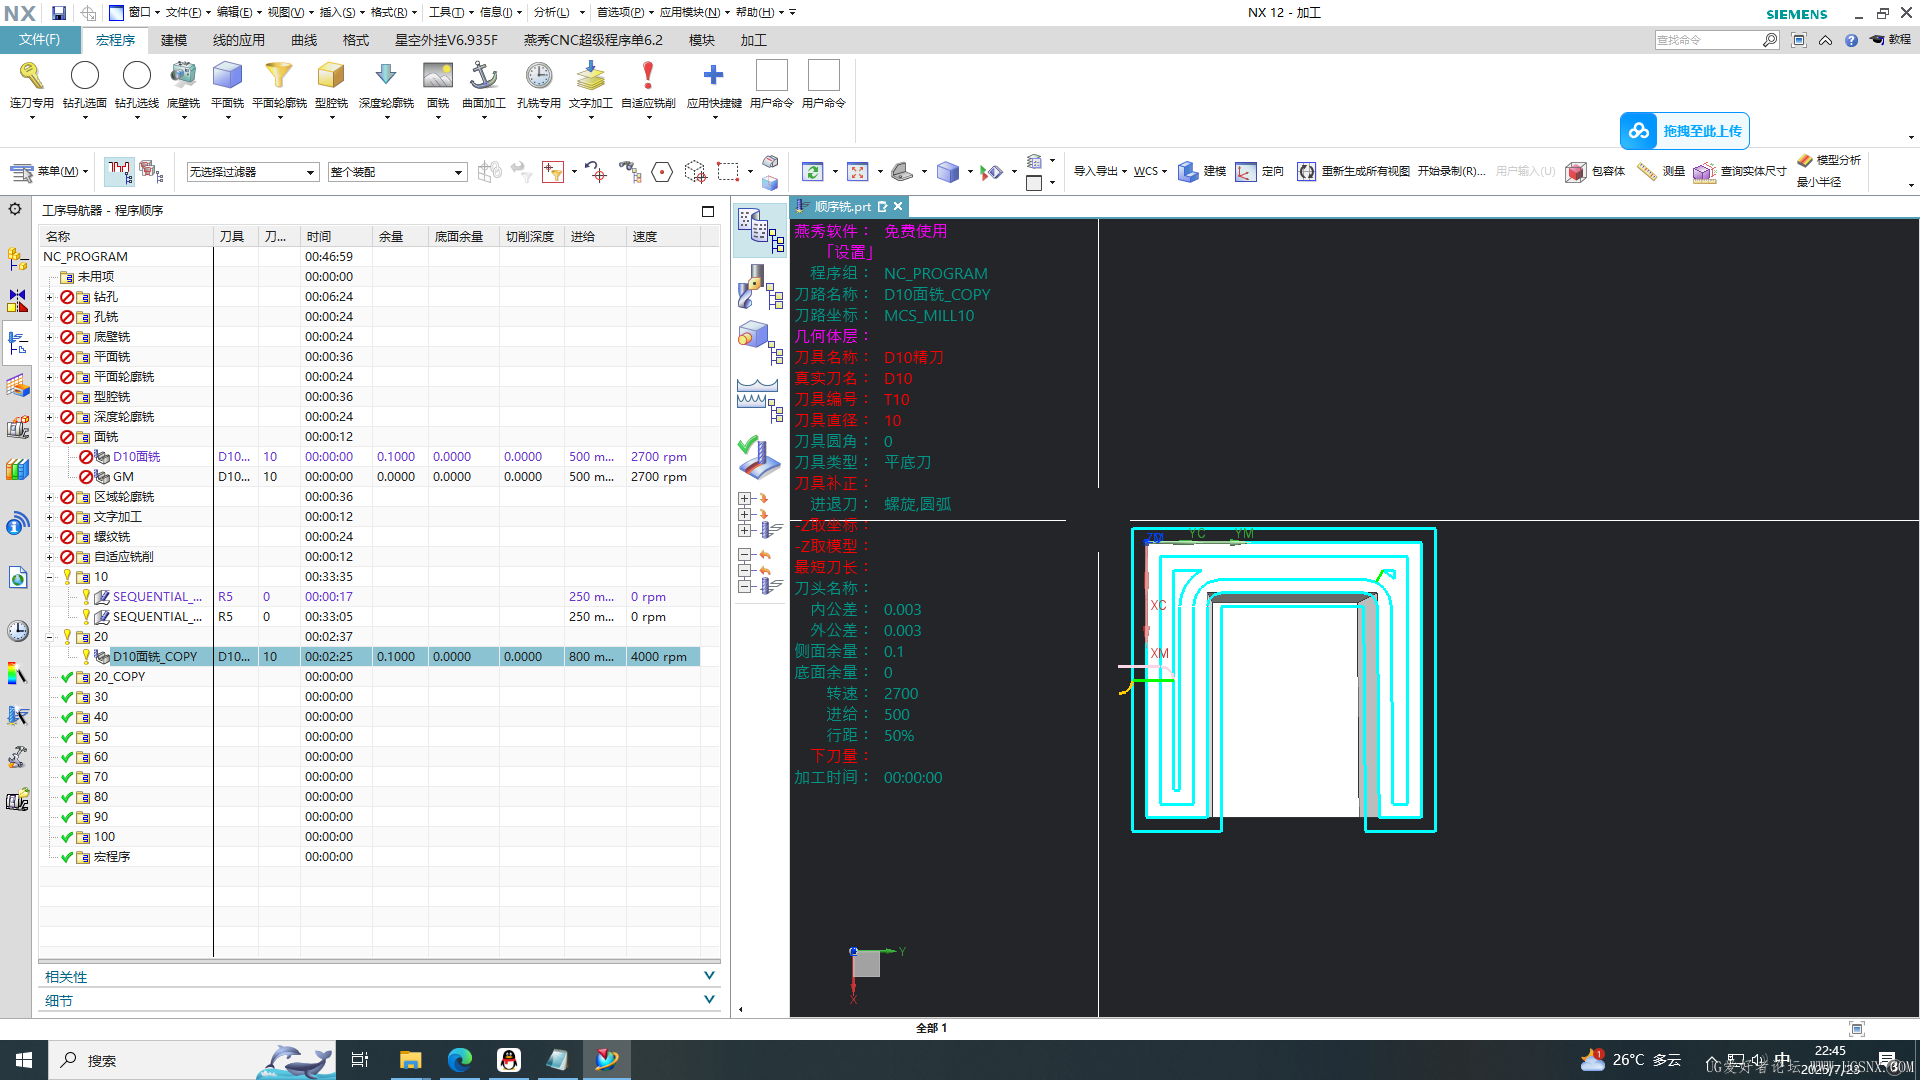Close the 顺序铣.prt document tab

click(898, 207)
